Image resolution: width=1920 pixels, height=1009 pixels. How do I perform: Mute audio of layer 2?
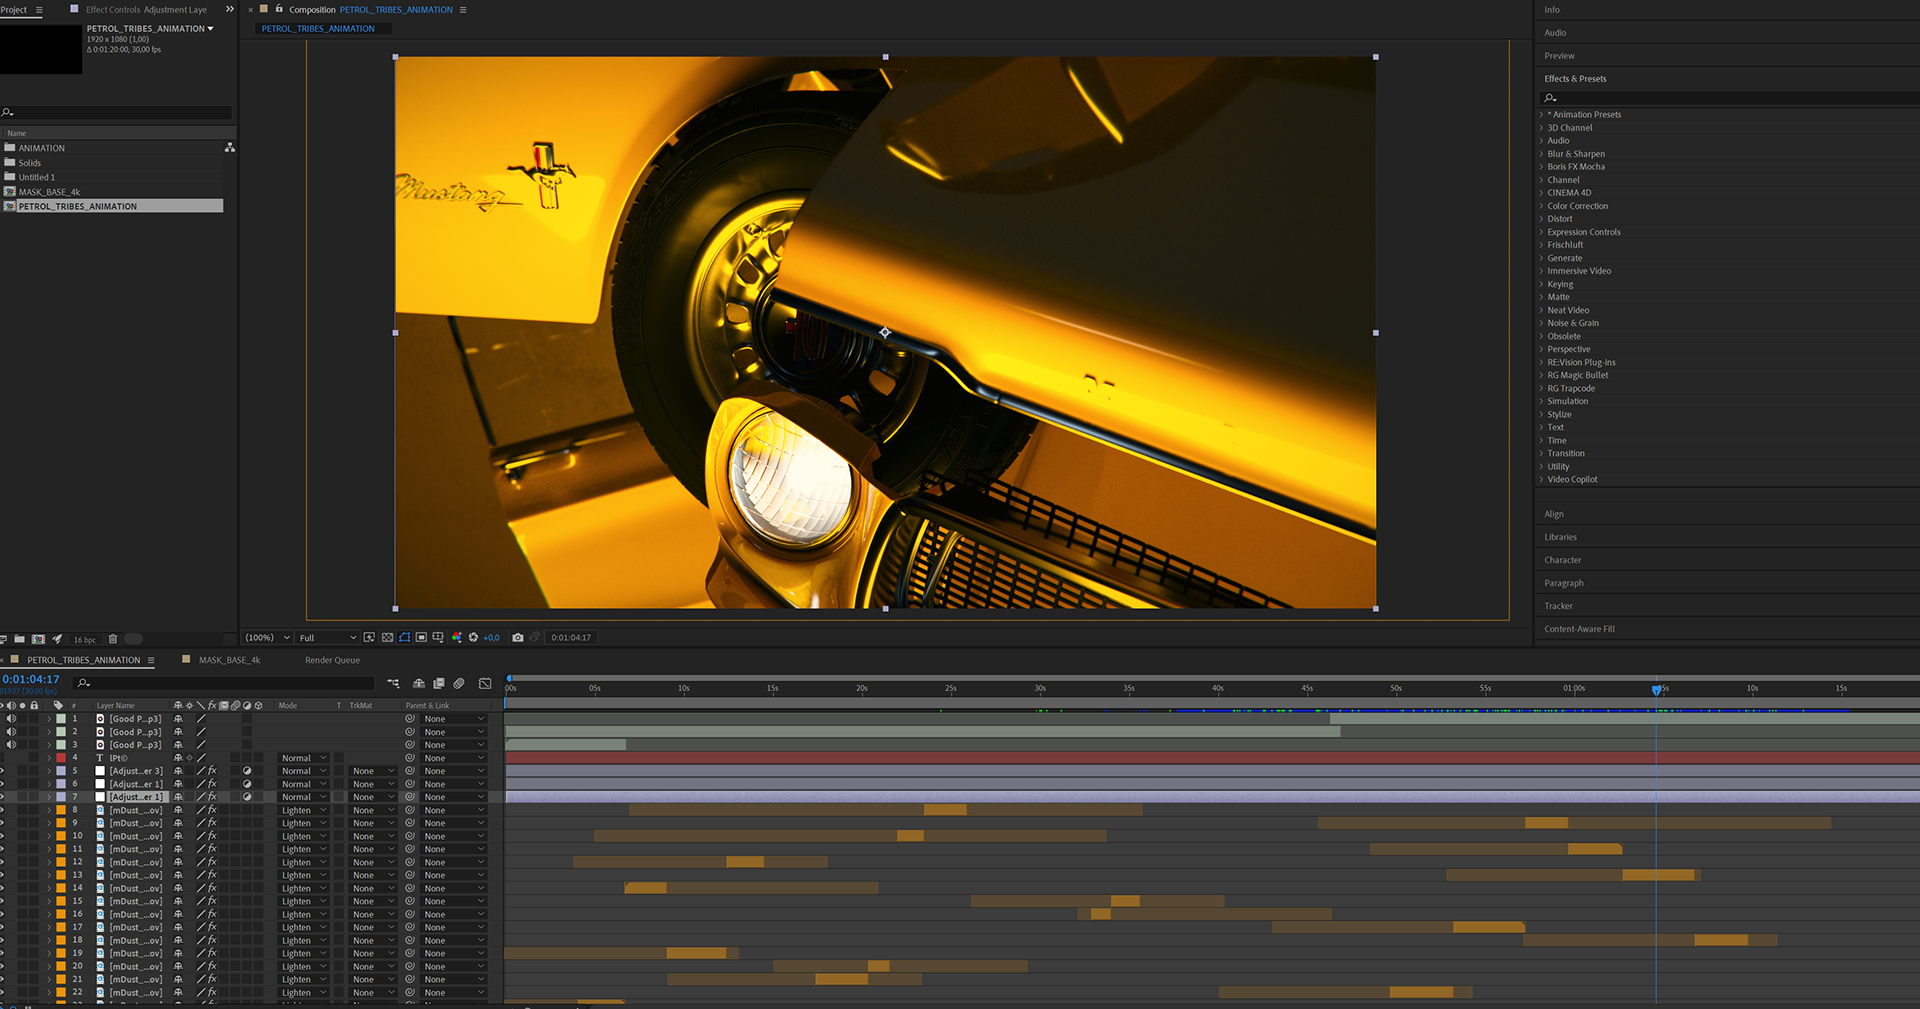pos(11,732)
